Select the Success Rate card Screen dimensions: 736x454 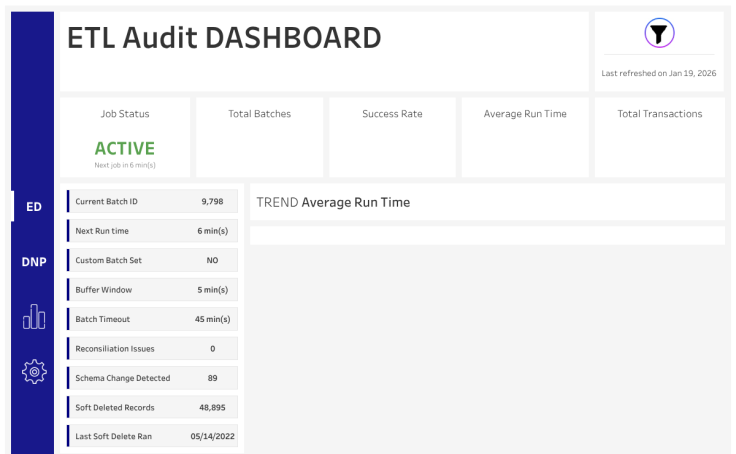(392, 137)
